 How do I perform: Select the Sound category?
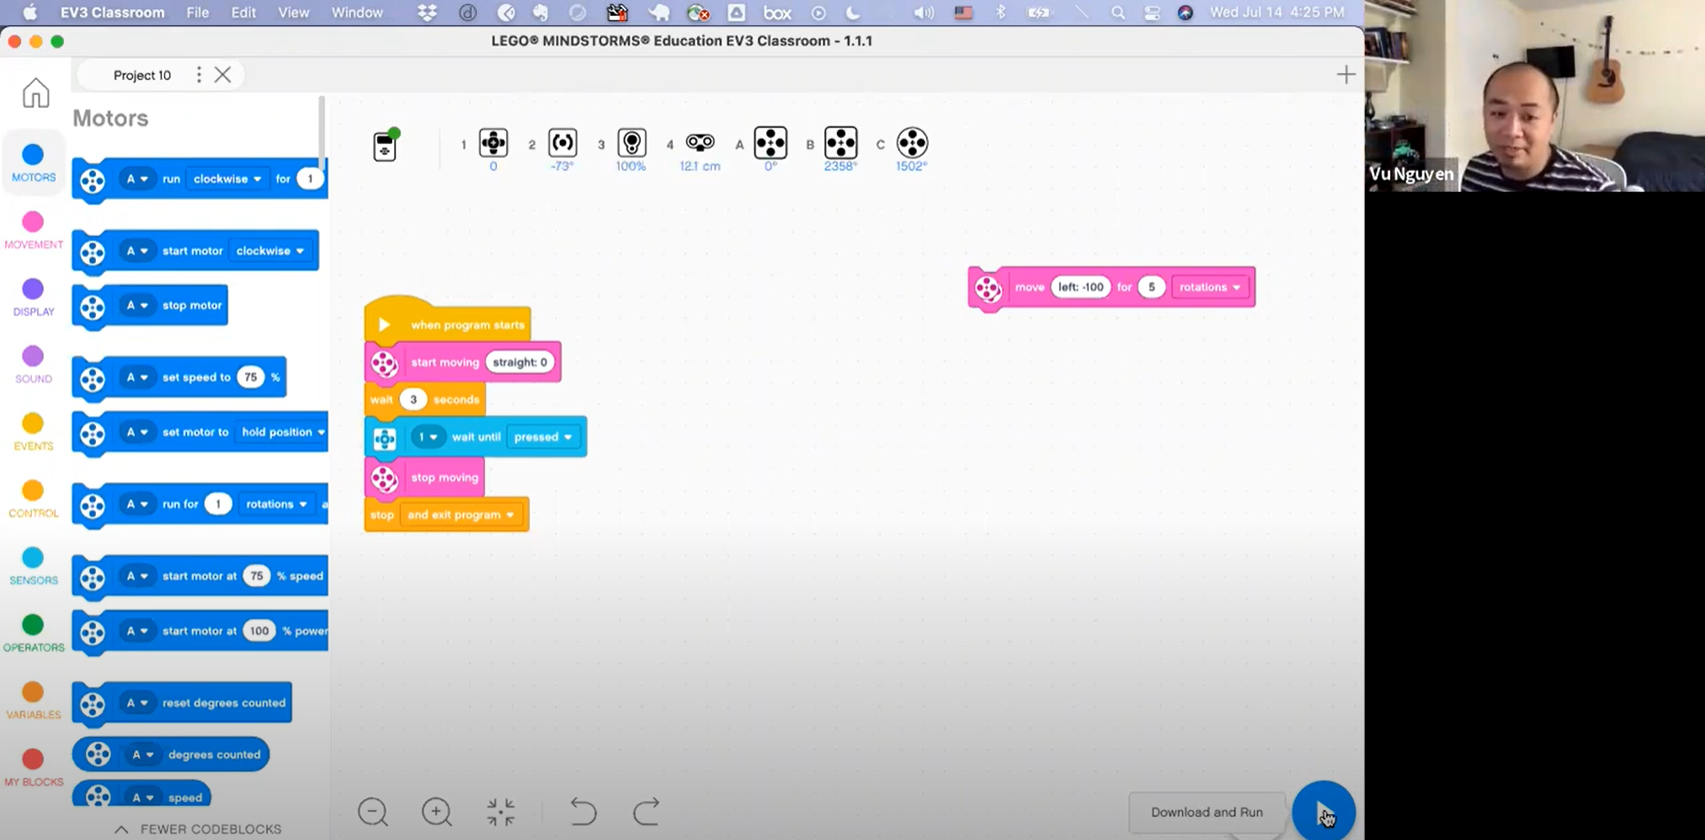(33, 364)
